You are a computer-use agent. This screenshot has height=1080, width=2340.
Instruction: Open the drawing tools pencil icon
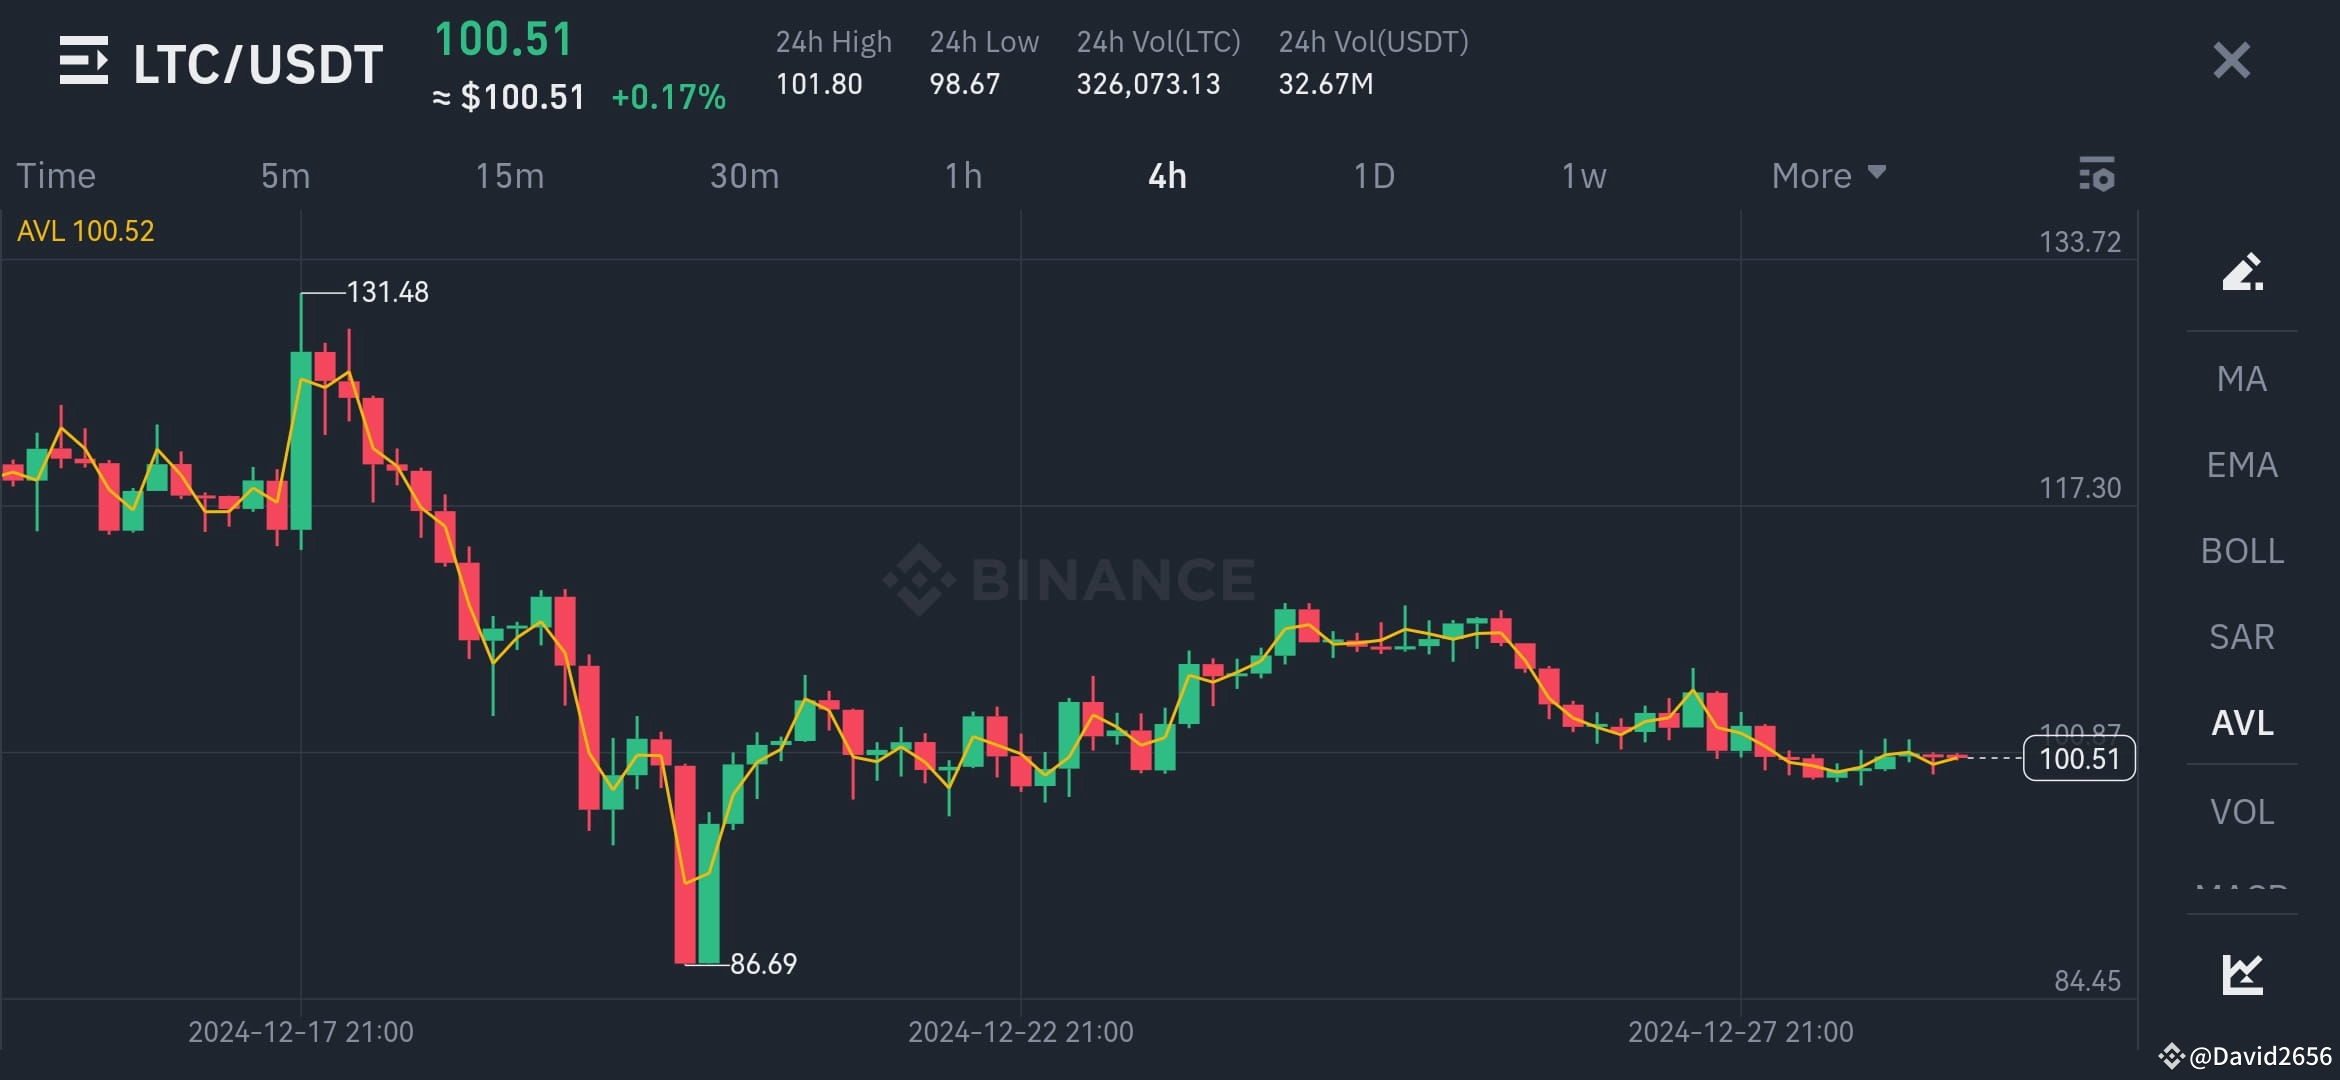(2243, 273)
